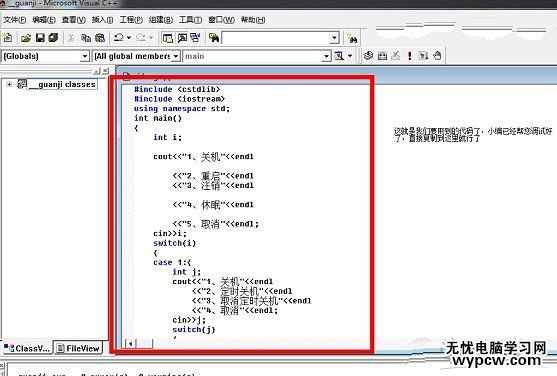This screenshot has width=557, height=376.
Task: Click the New Text File toolbar icon
Action: click(8, 37)
